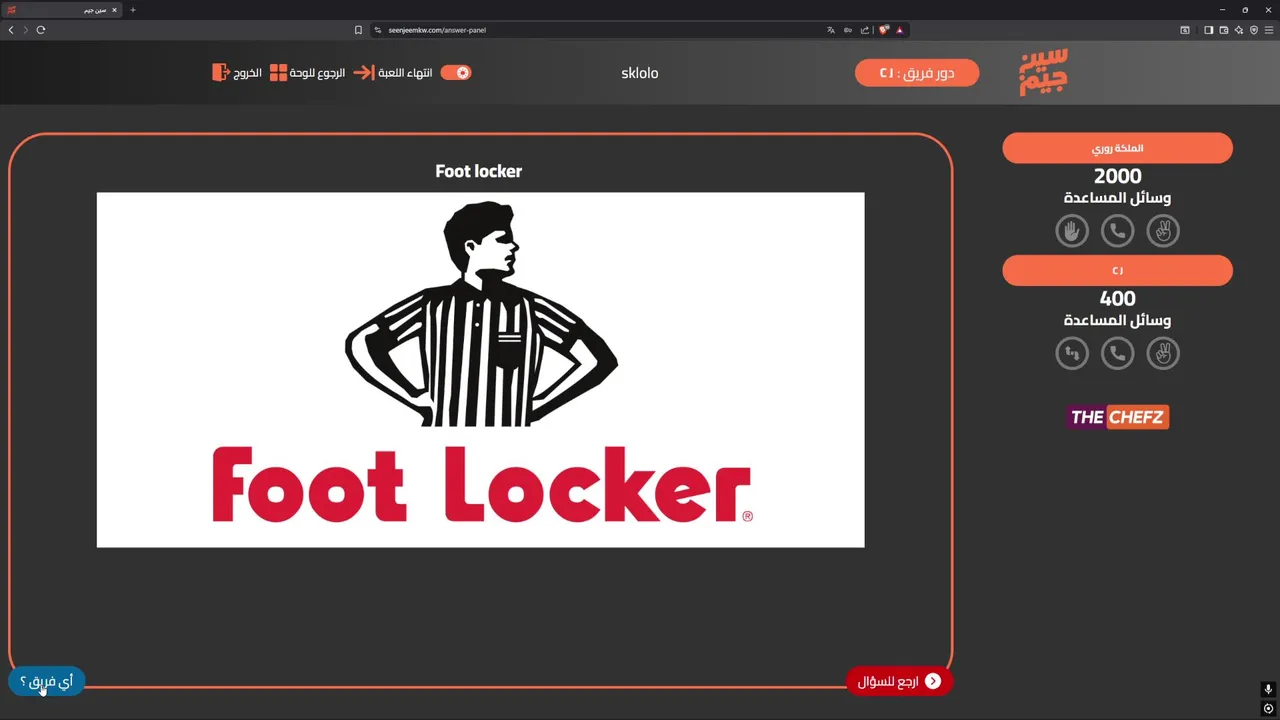
Task: Open the browser hamburger menu
Action: tap(1269, 30)
